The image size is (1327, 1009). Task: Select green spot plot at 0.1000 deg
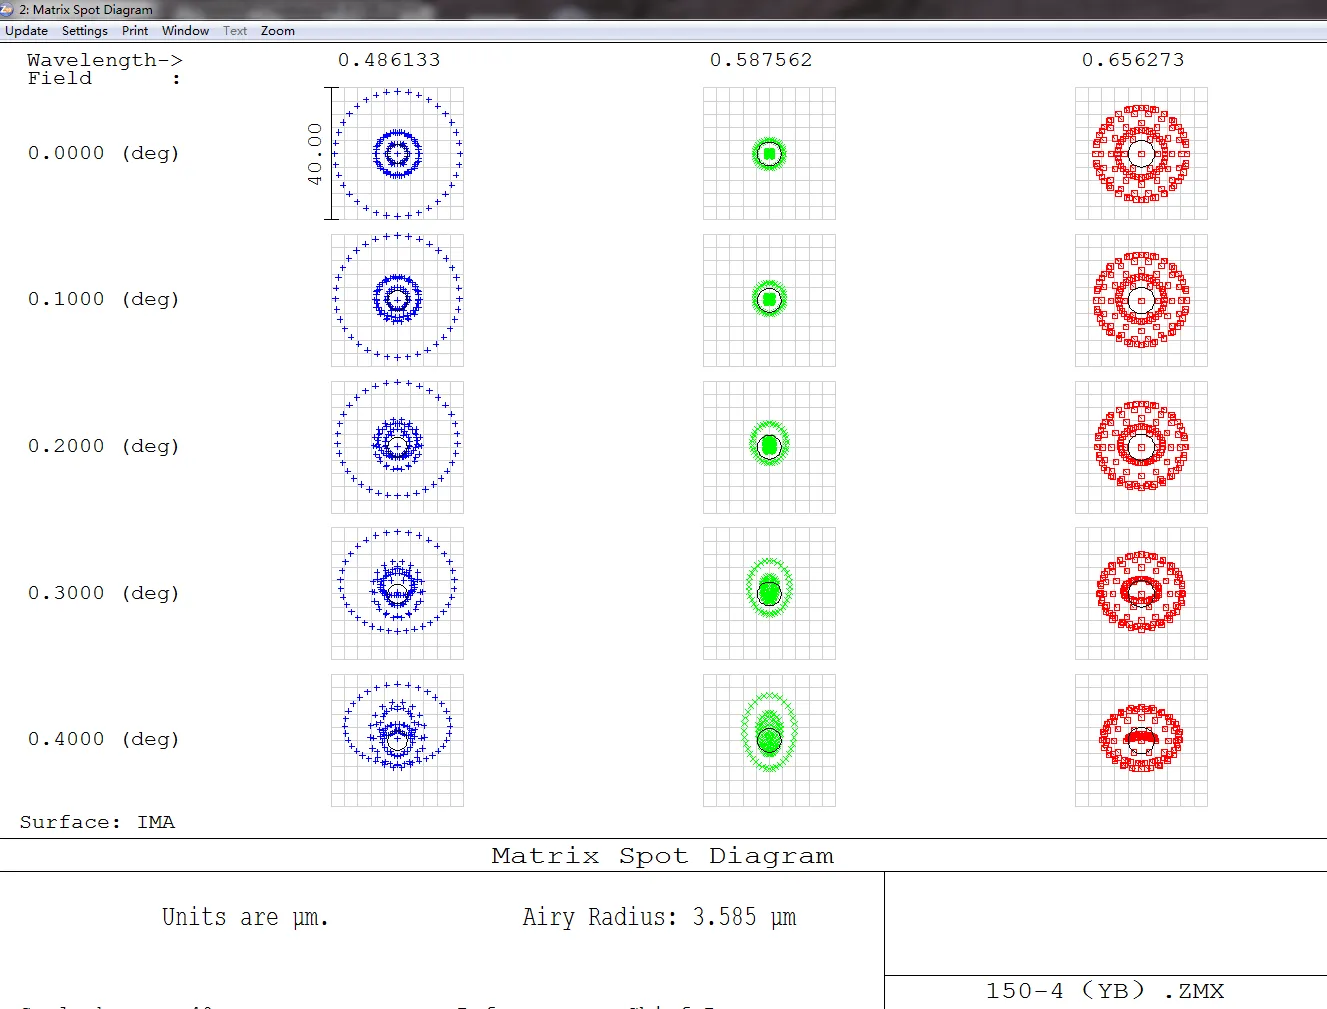click(769, 300)
